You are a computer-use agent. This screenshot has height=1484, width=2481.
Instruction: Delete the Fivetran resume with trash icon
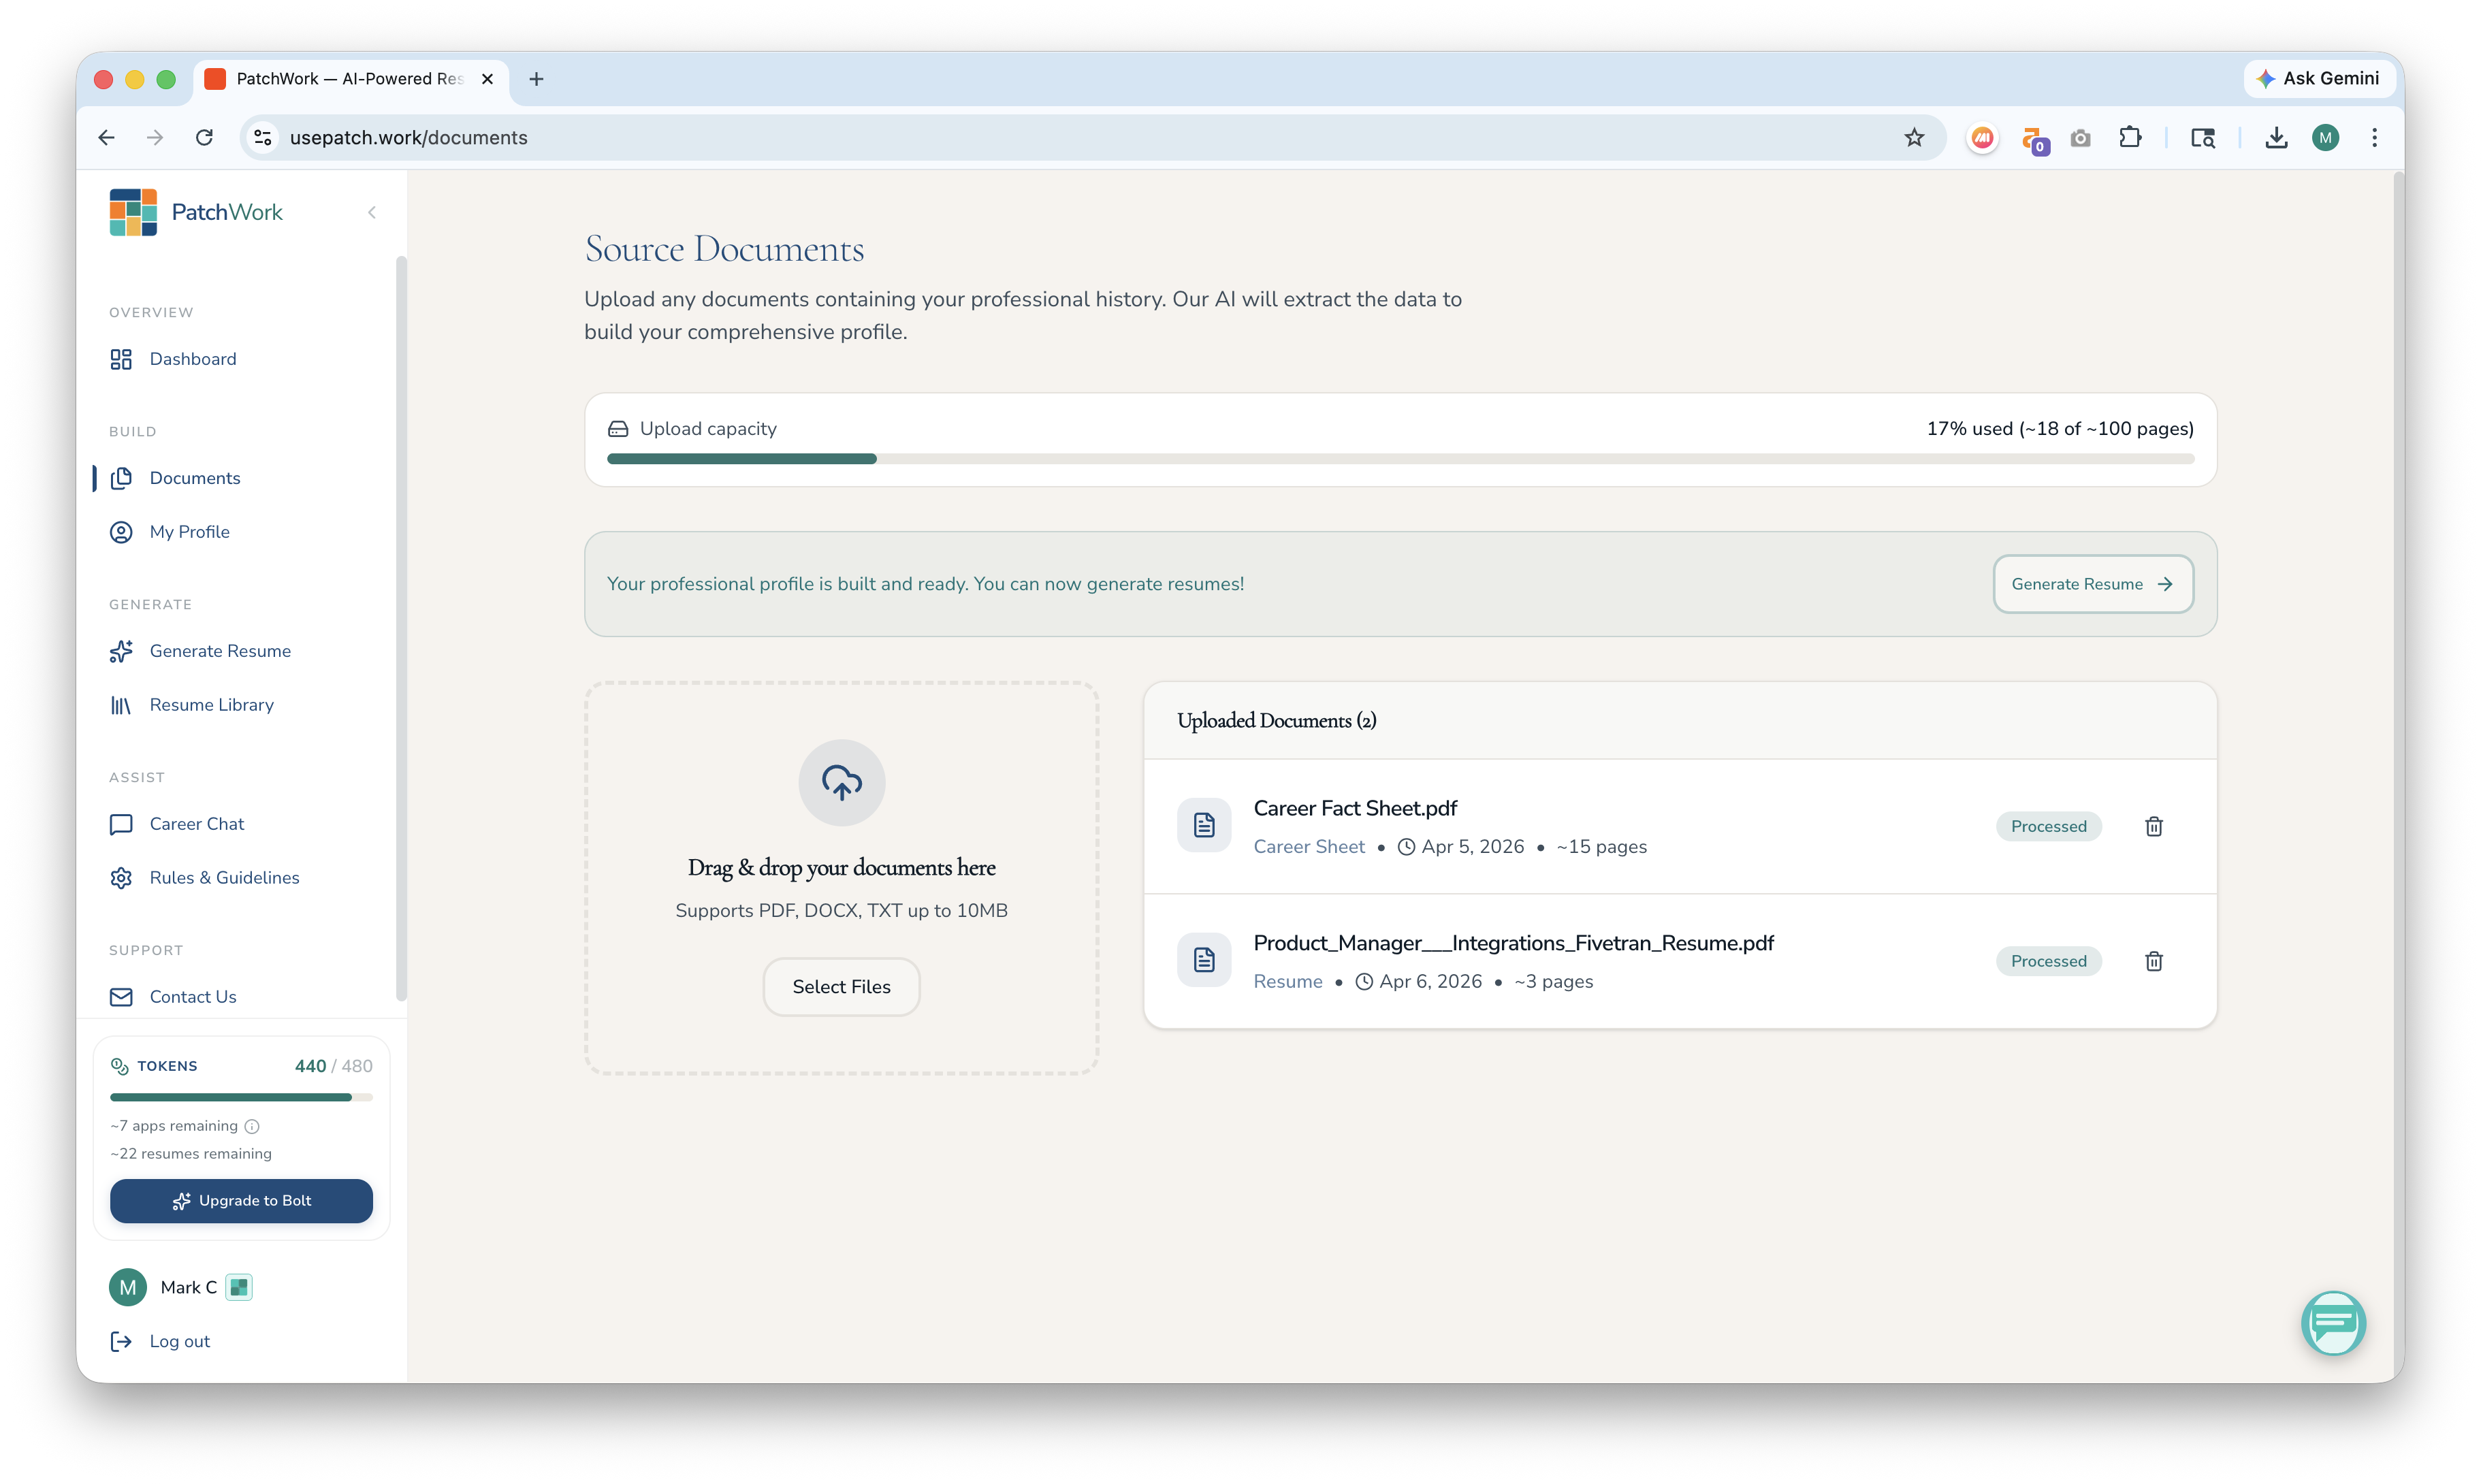(x=2153, y=961)
